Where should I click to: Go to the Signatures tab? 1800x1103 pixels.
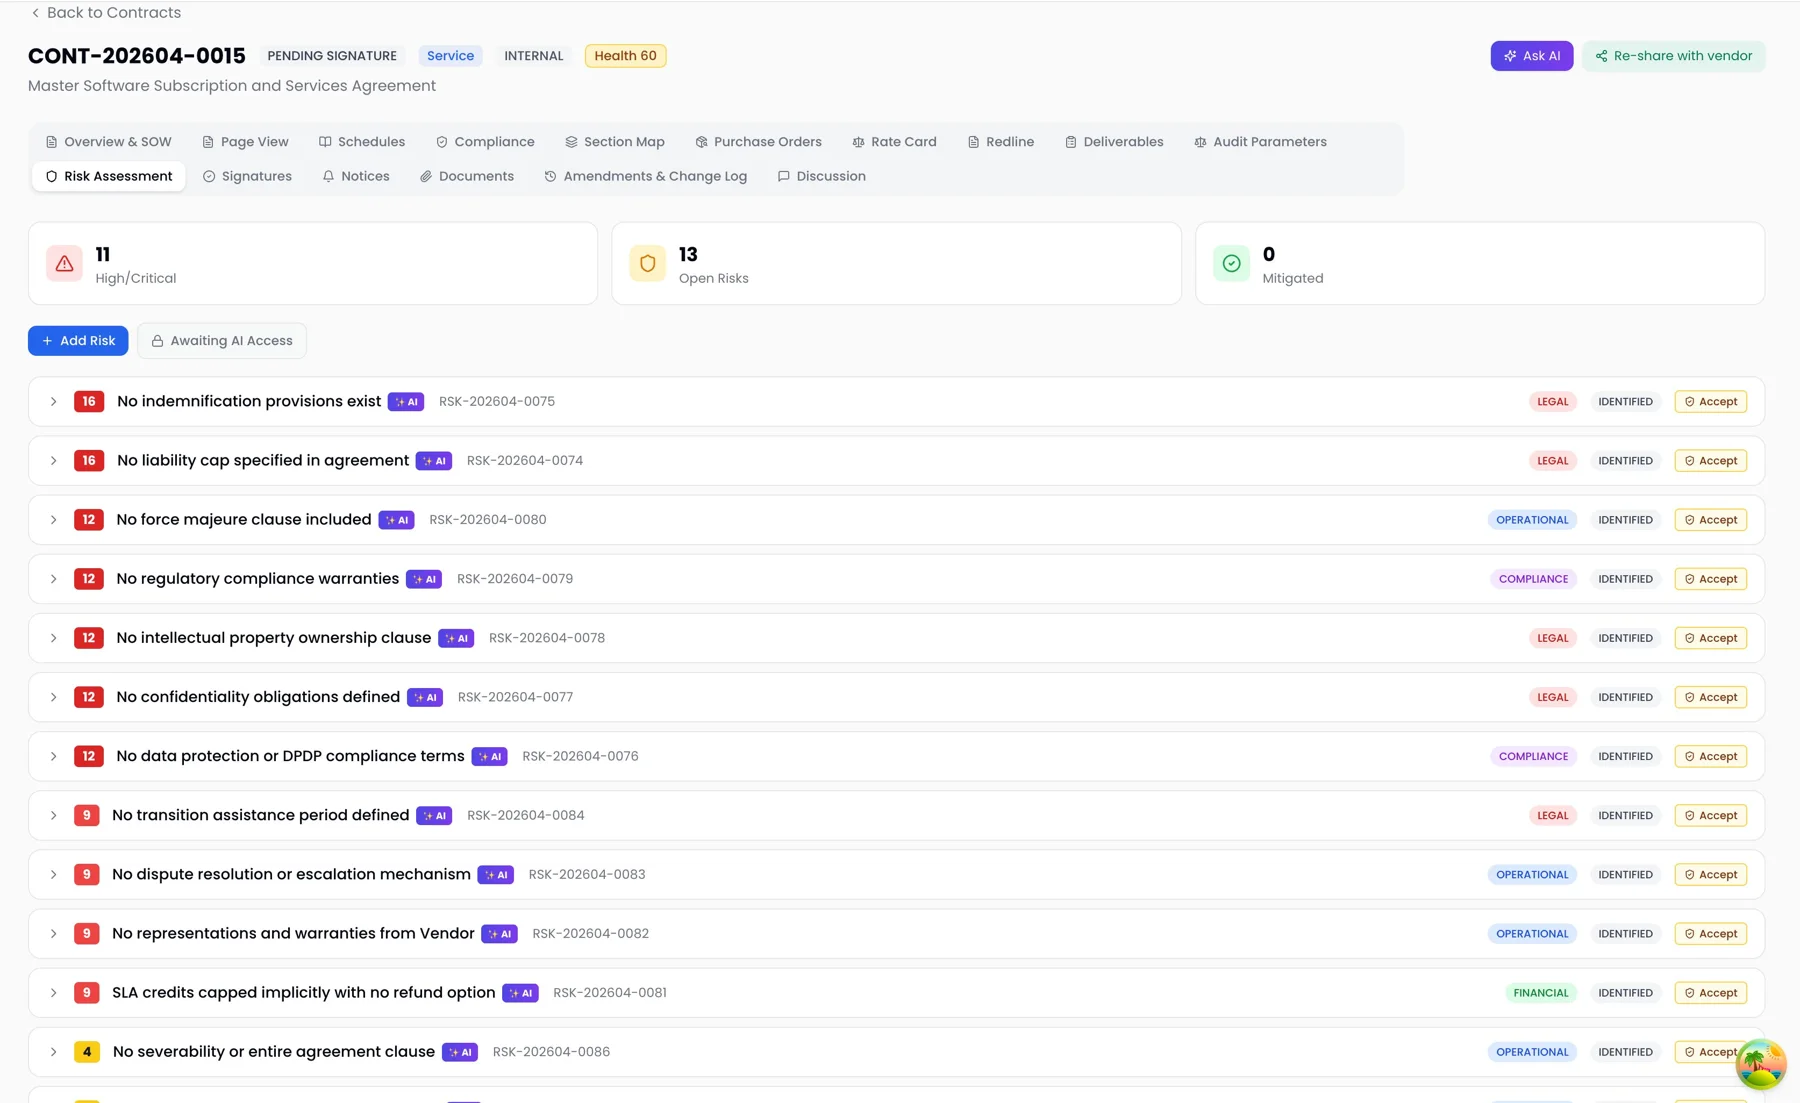pos(247,176)
